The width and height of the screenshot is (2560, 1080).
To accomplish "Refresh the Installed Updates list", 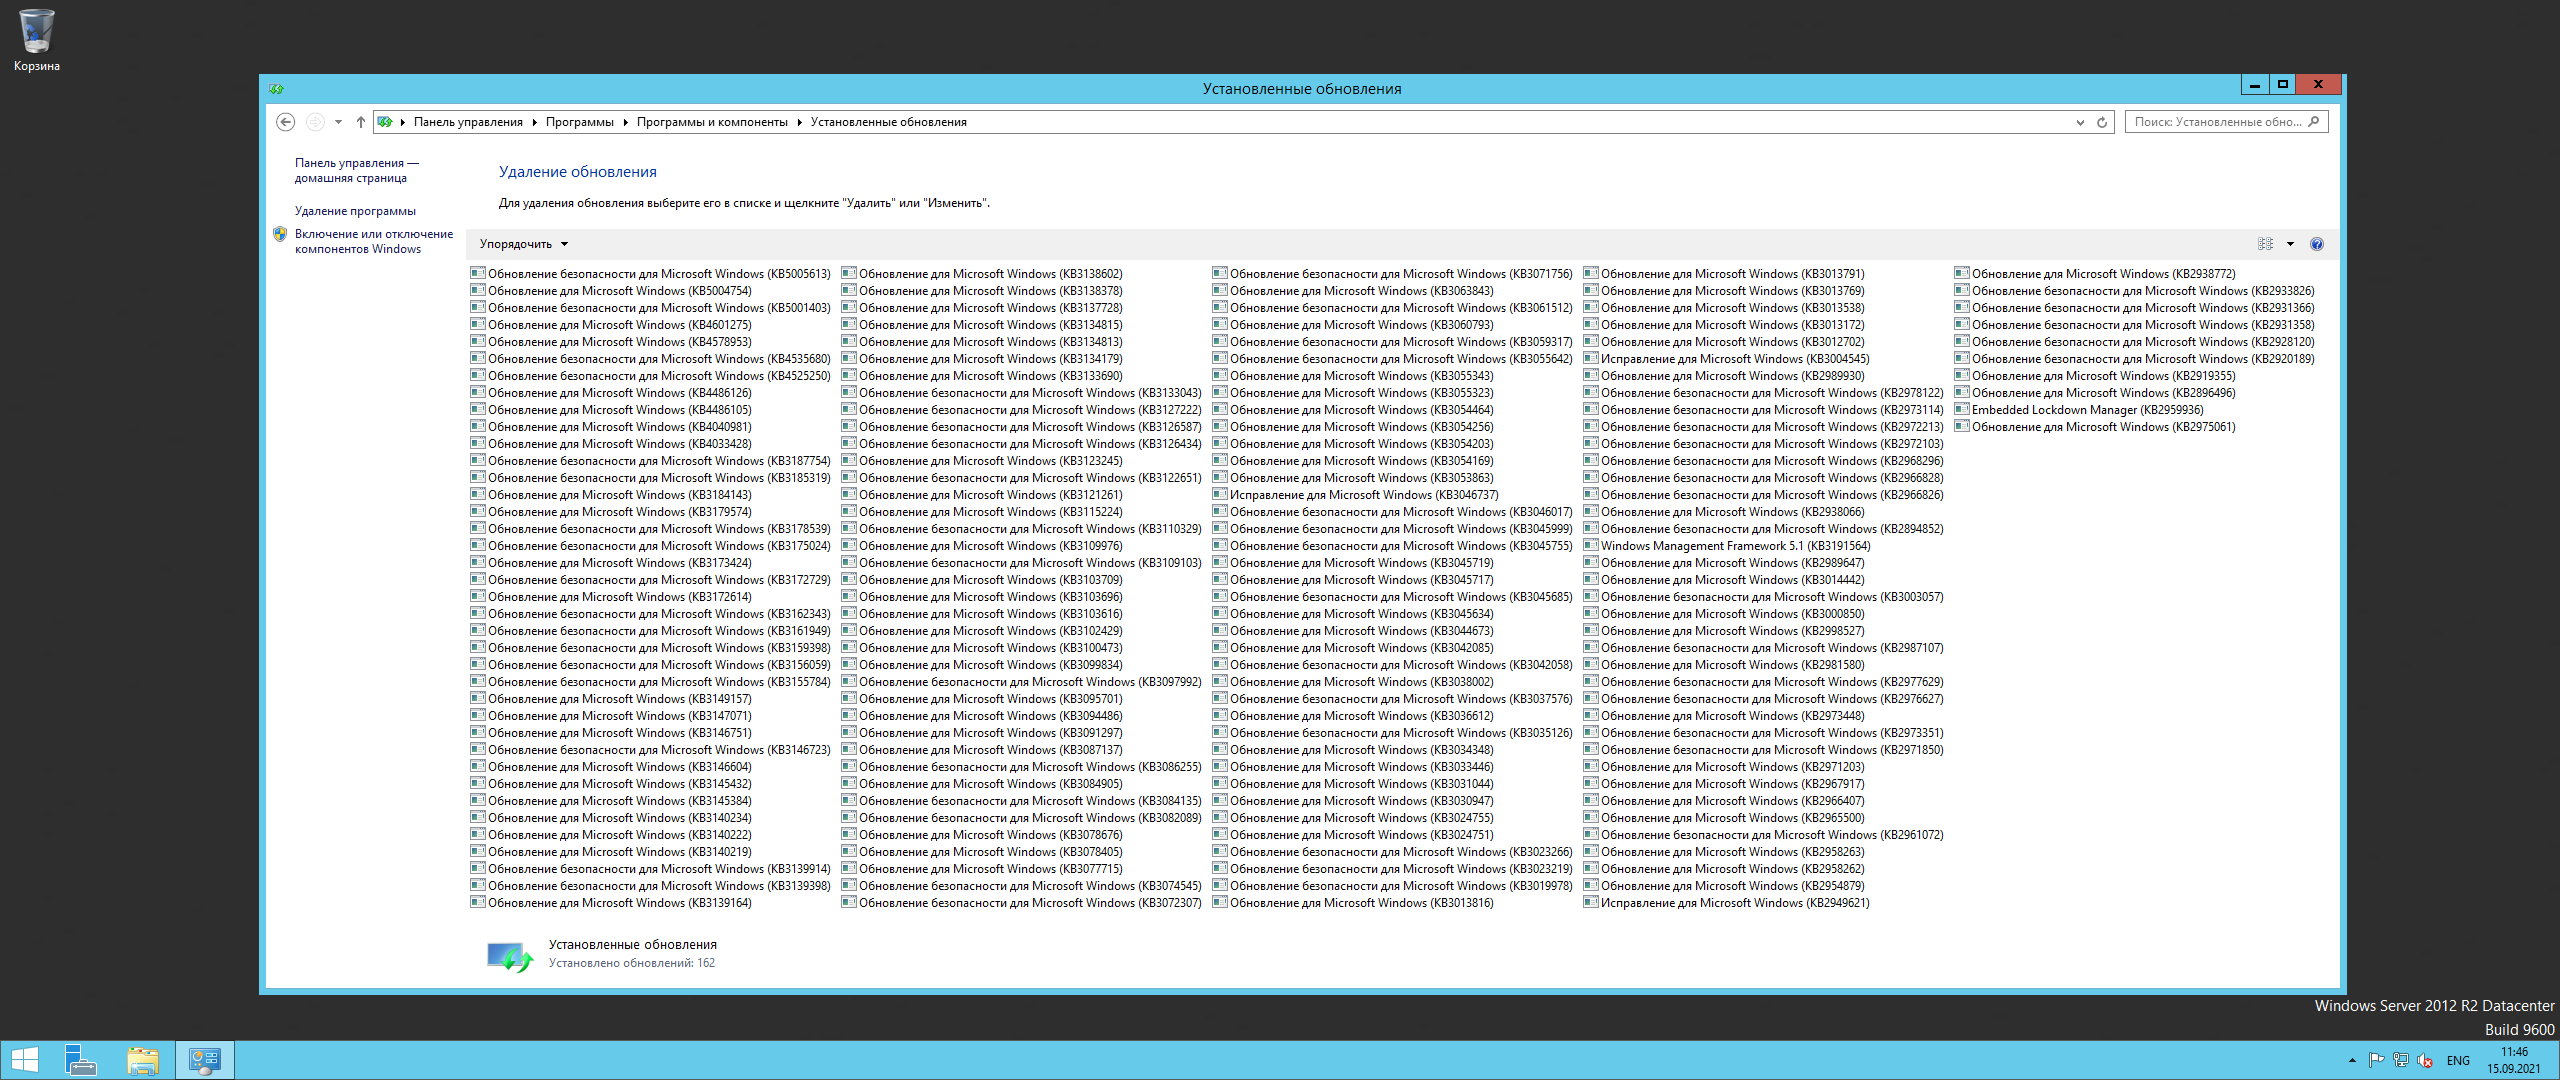I will [x=2102, y=122].
